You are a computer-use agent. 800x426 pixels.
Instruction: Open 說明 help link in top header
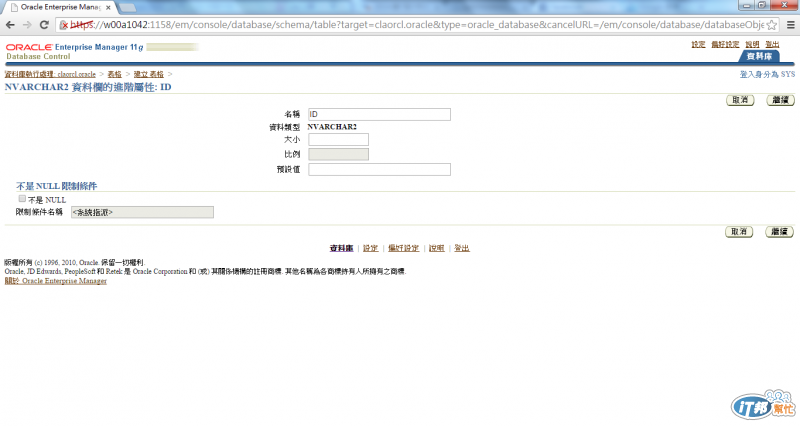752,44
